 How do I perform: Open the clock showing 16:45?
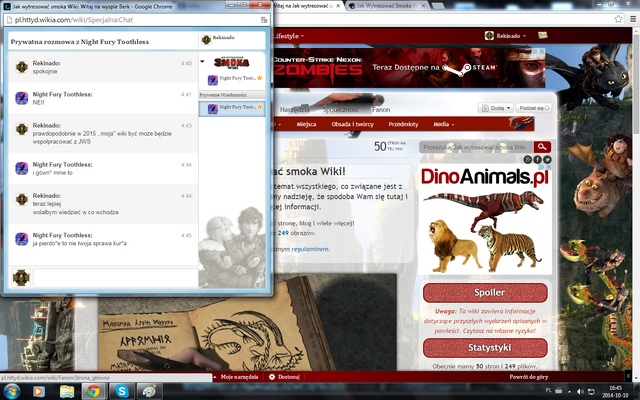(615, 391)
